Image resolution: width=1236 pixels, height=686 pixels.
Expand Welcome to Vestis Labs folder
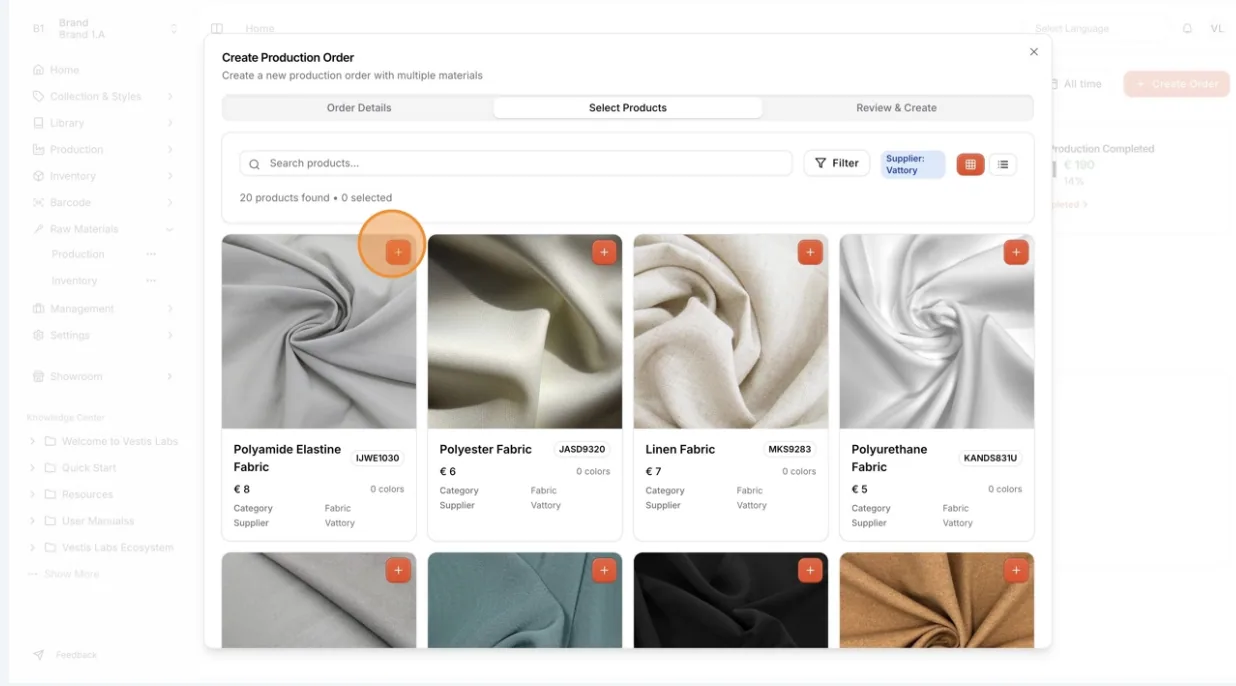[104, 441]
